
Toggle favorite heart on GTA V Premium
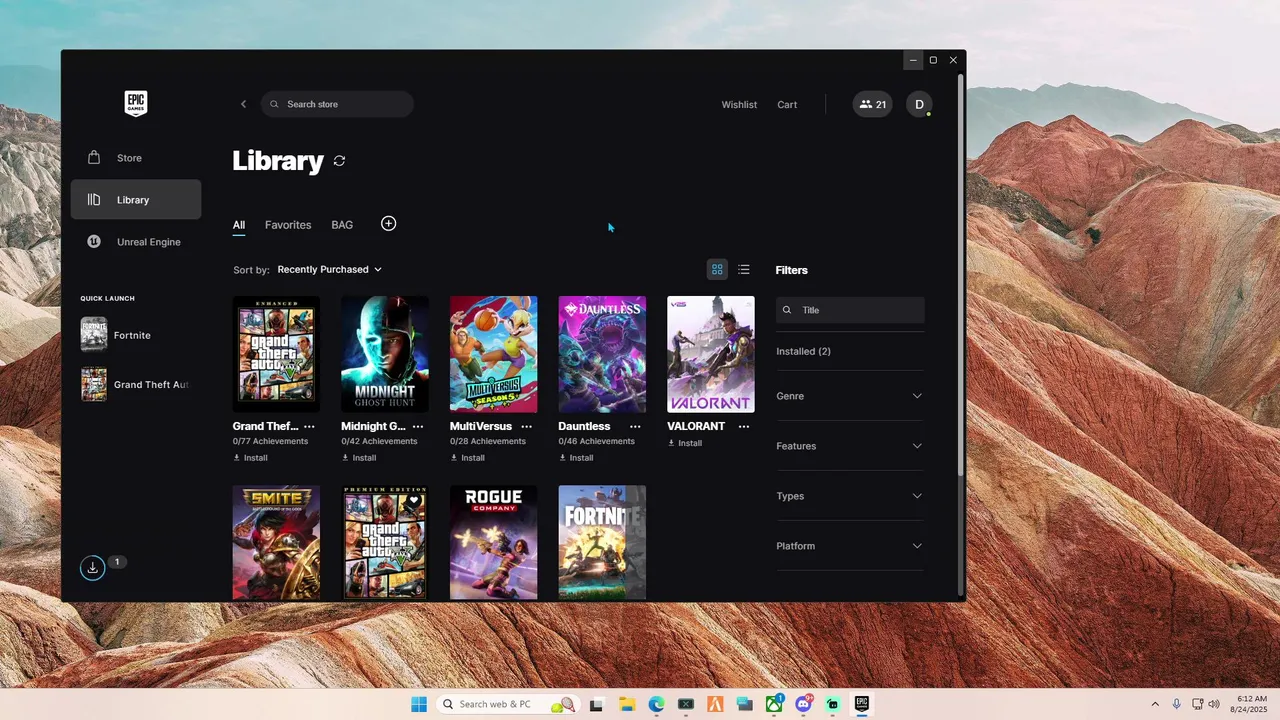(414, 500)
